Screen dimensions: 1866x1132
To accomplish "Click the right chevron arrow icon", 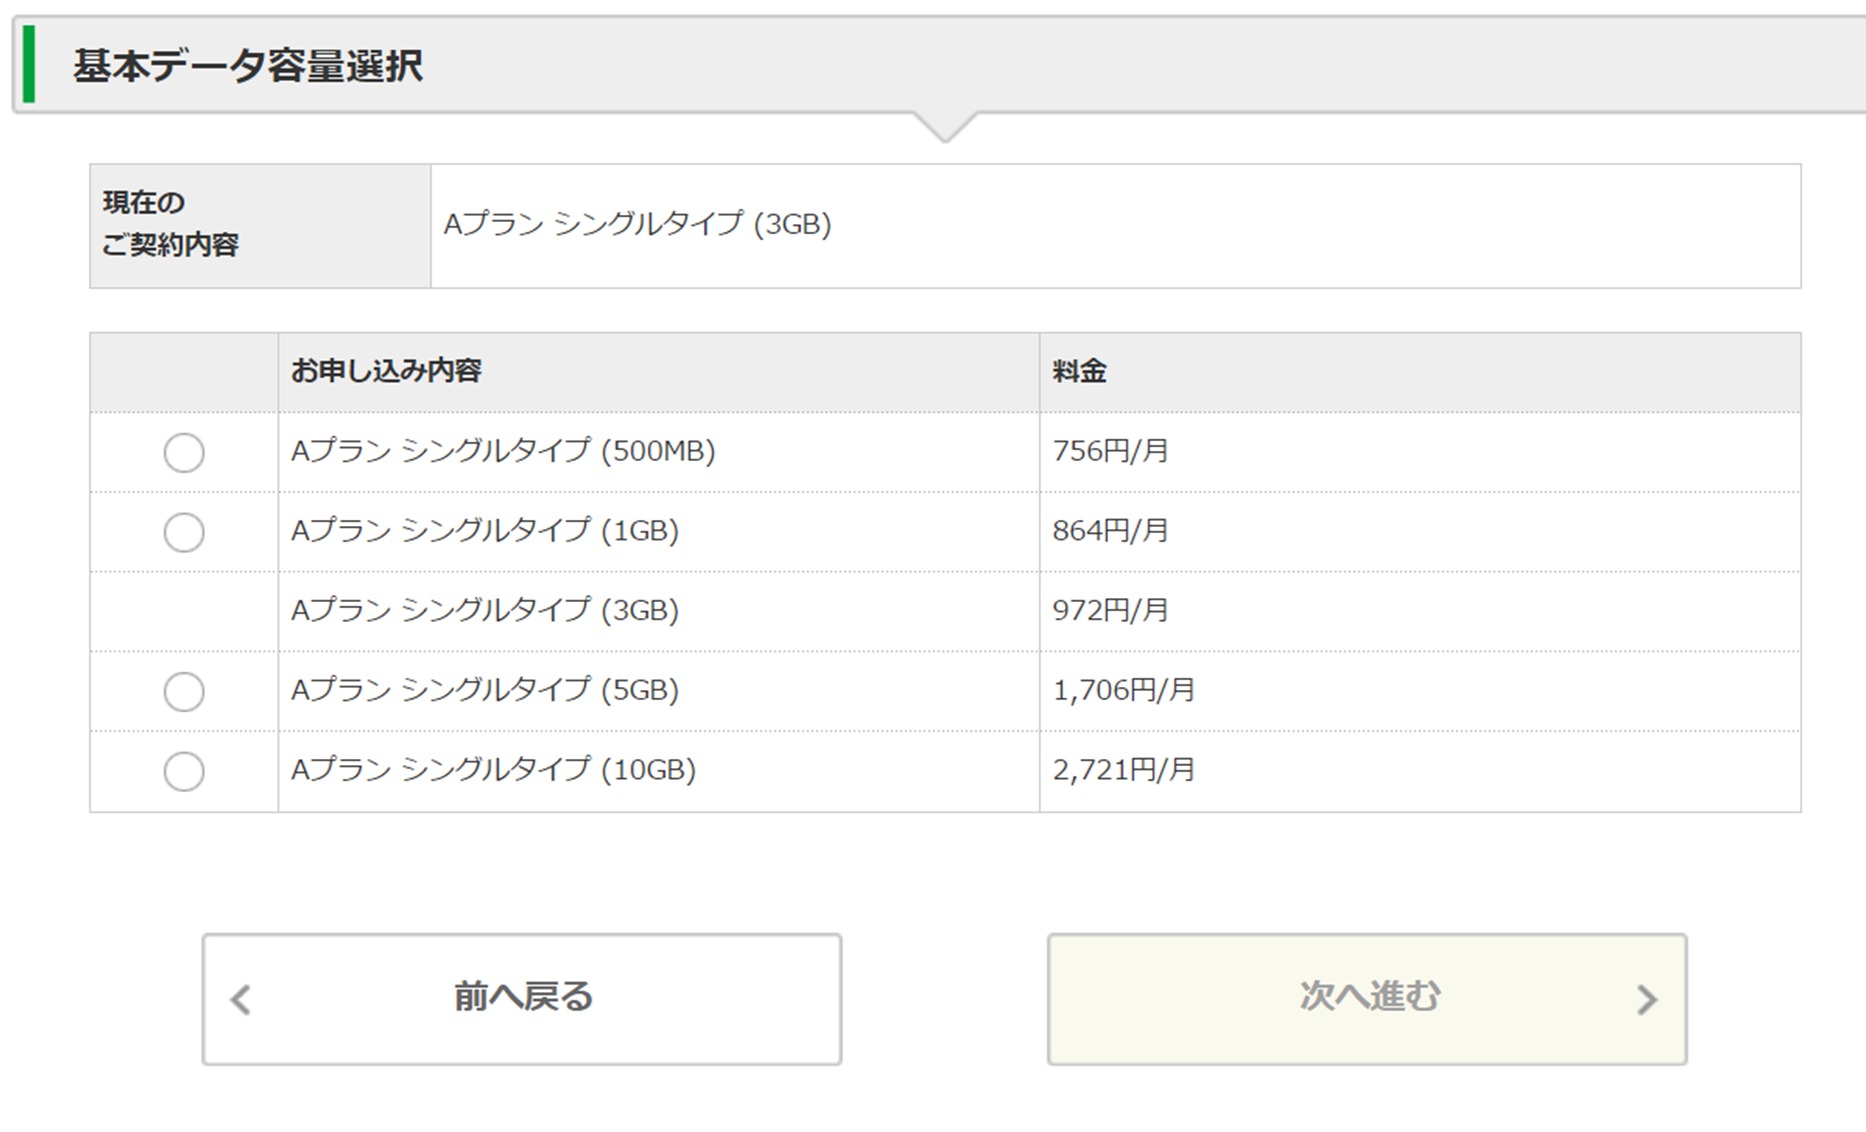I will pyautogui.click(x=1646, y=1000).
